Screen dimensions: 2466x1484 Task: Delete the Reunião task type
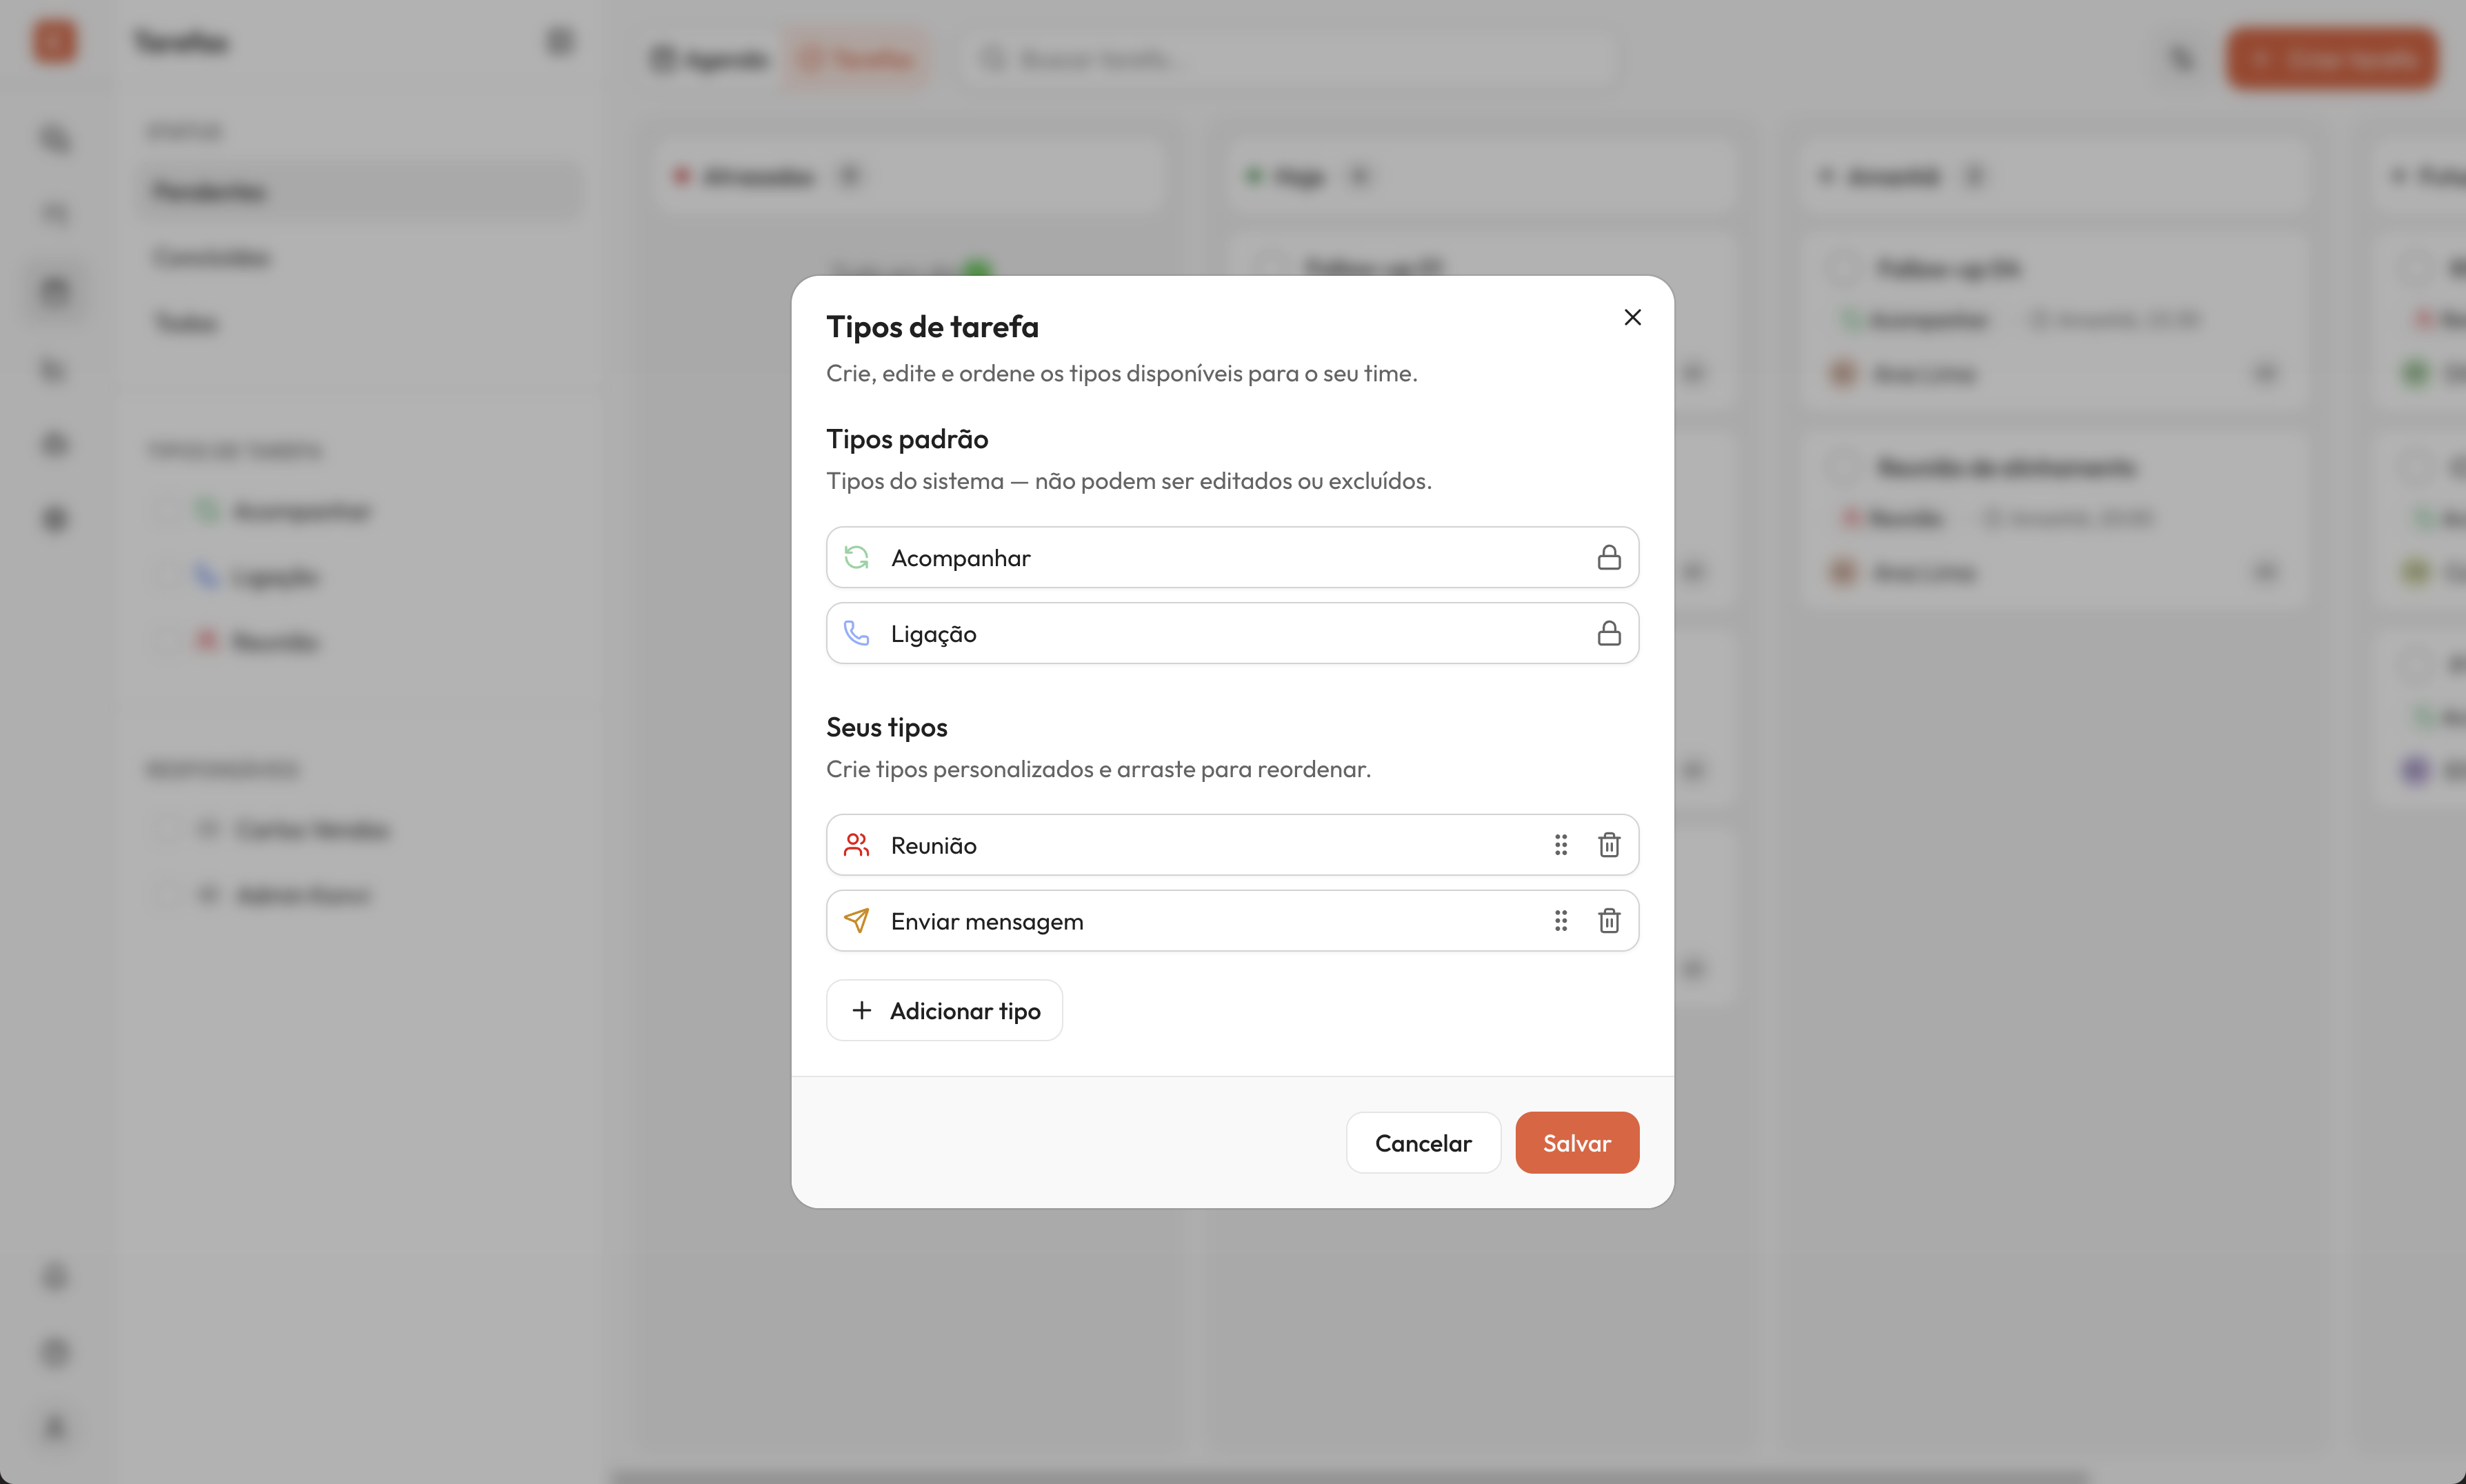click(x=1608, y=845)
